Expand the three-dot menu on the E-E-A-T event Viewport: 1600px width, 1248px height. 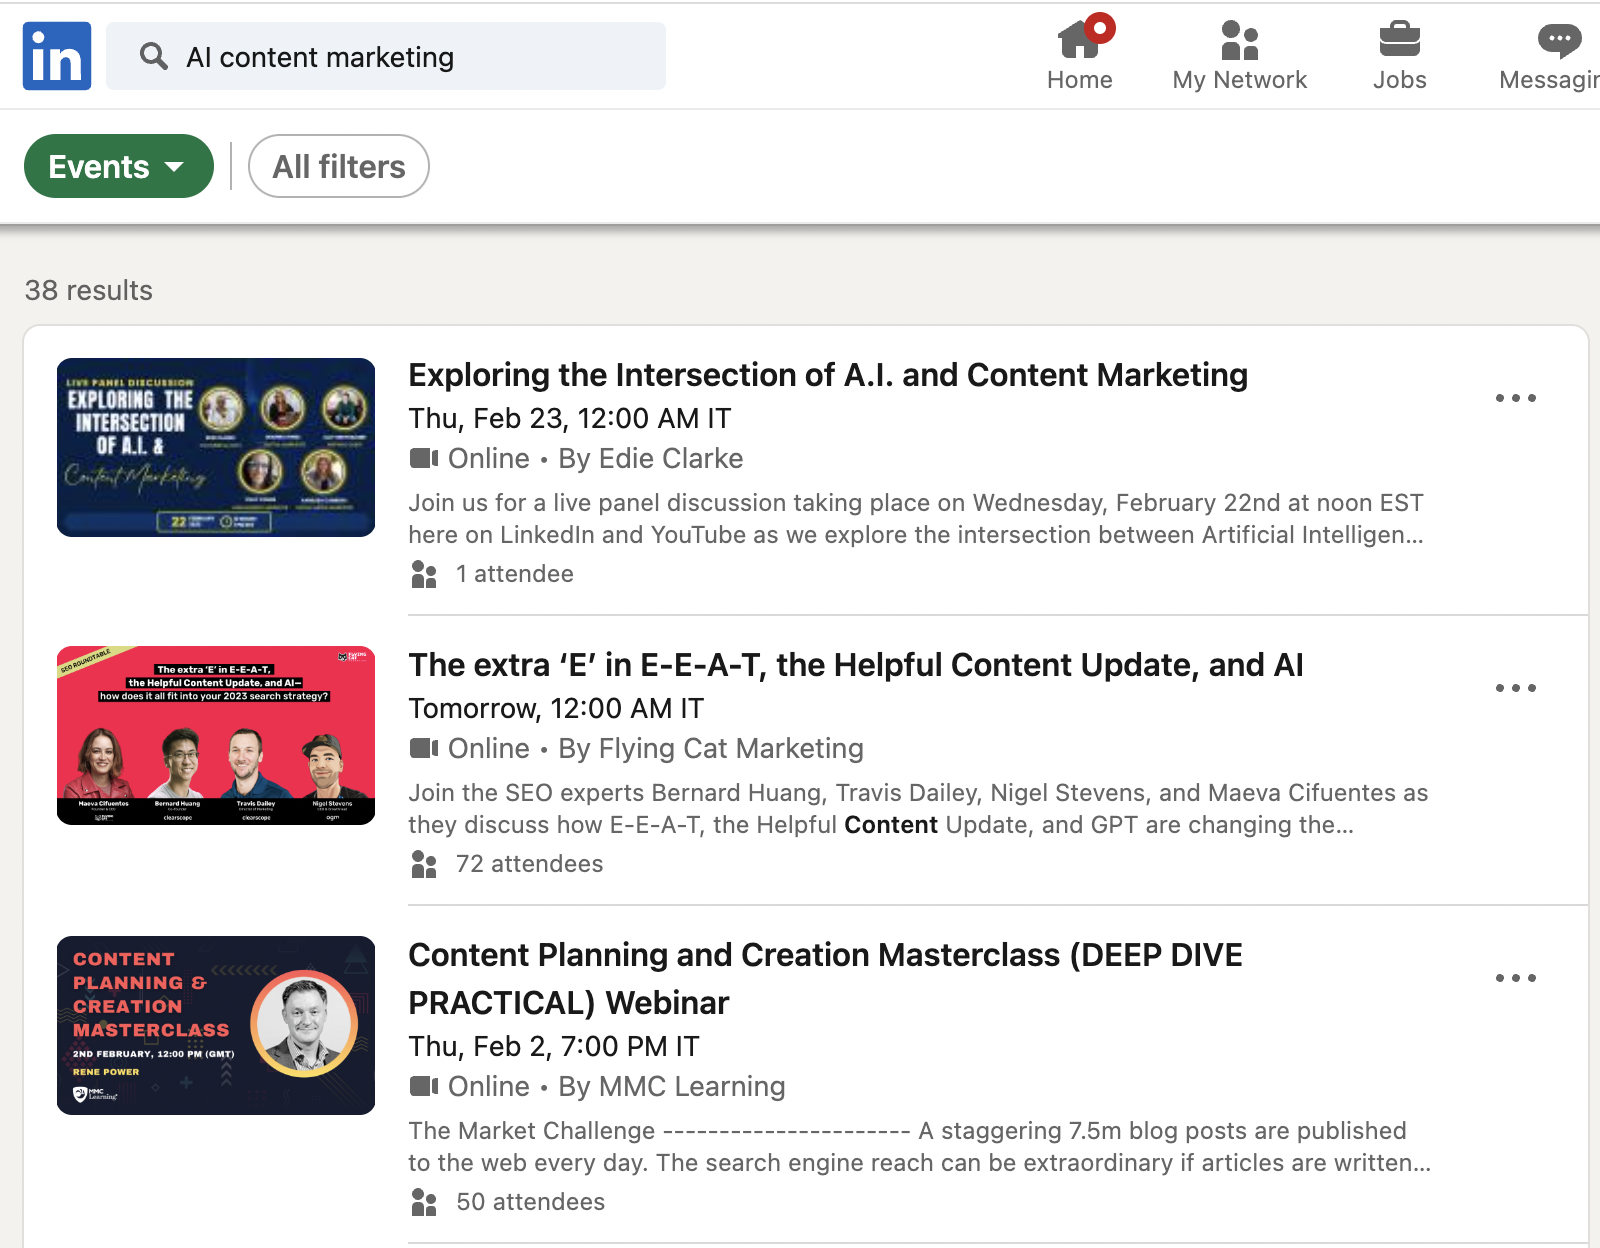click(1516, 688)
